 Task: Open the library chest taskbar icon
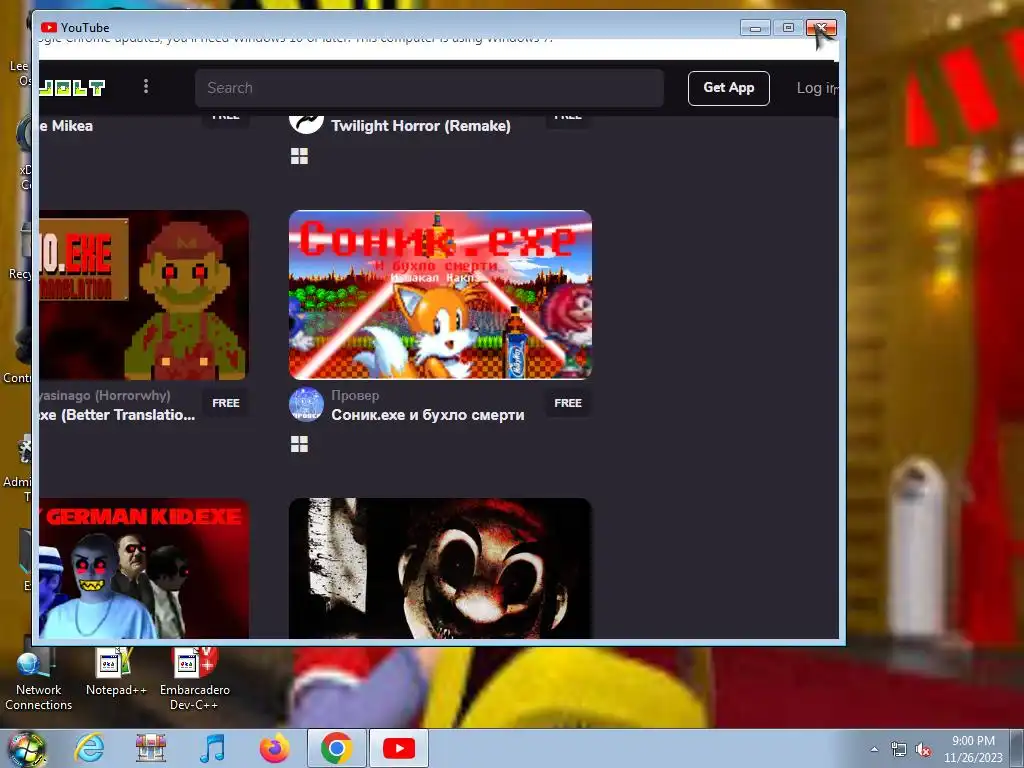point(151,748)
